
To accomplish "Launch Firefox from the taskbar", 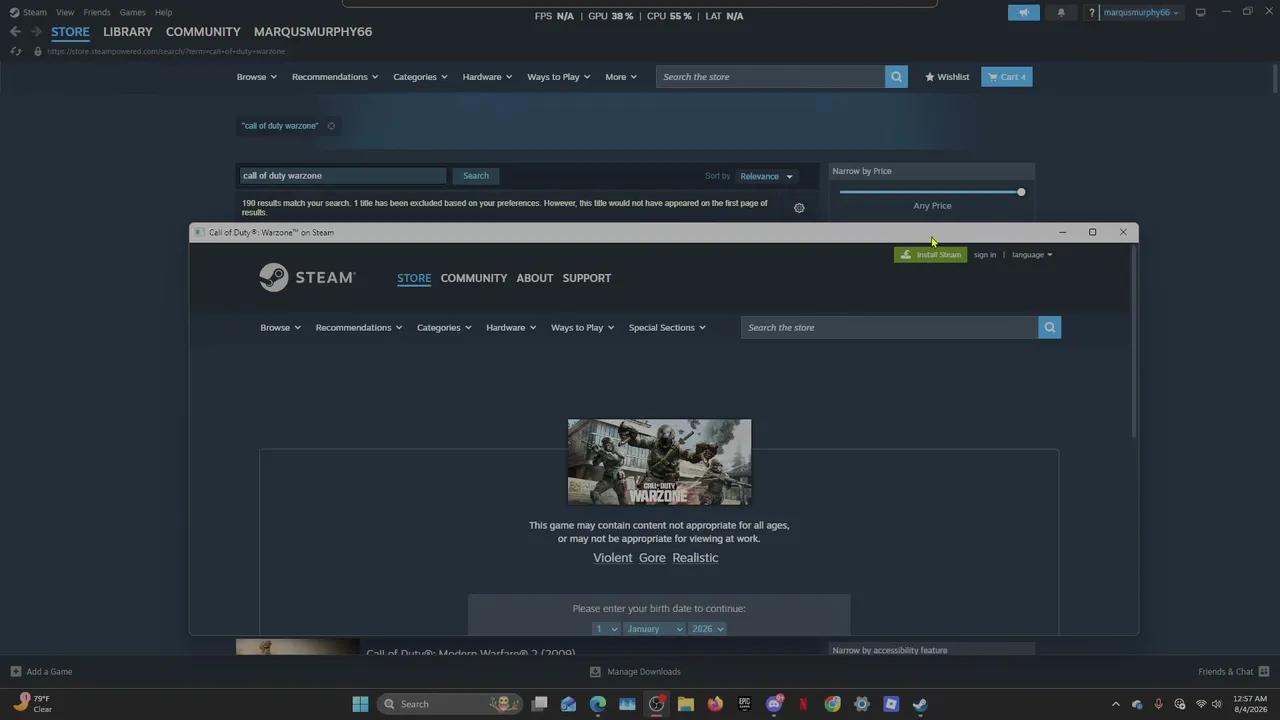I will (715, 704).
